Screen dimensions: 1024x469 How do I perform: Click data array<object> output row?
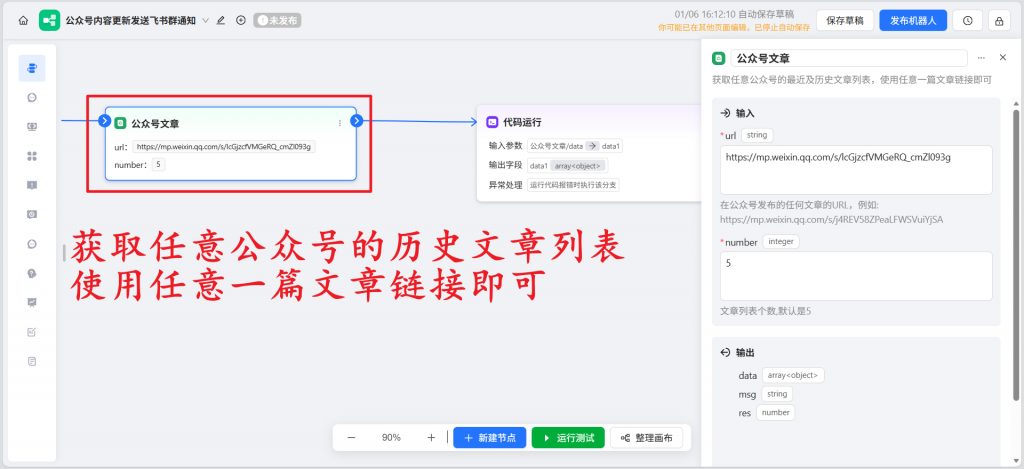[782, 376]
